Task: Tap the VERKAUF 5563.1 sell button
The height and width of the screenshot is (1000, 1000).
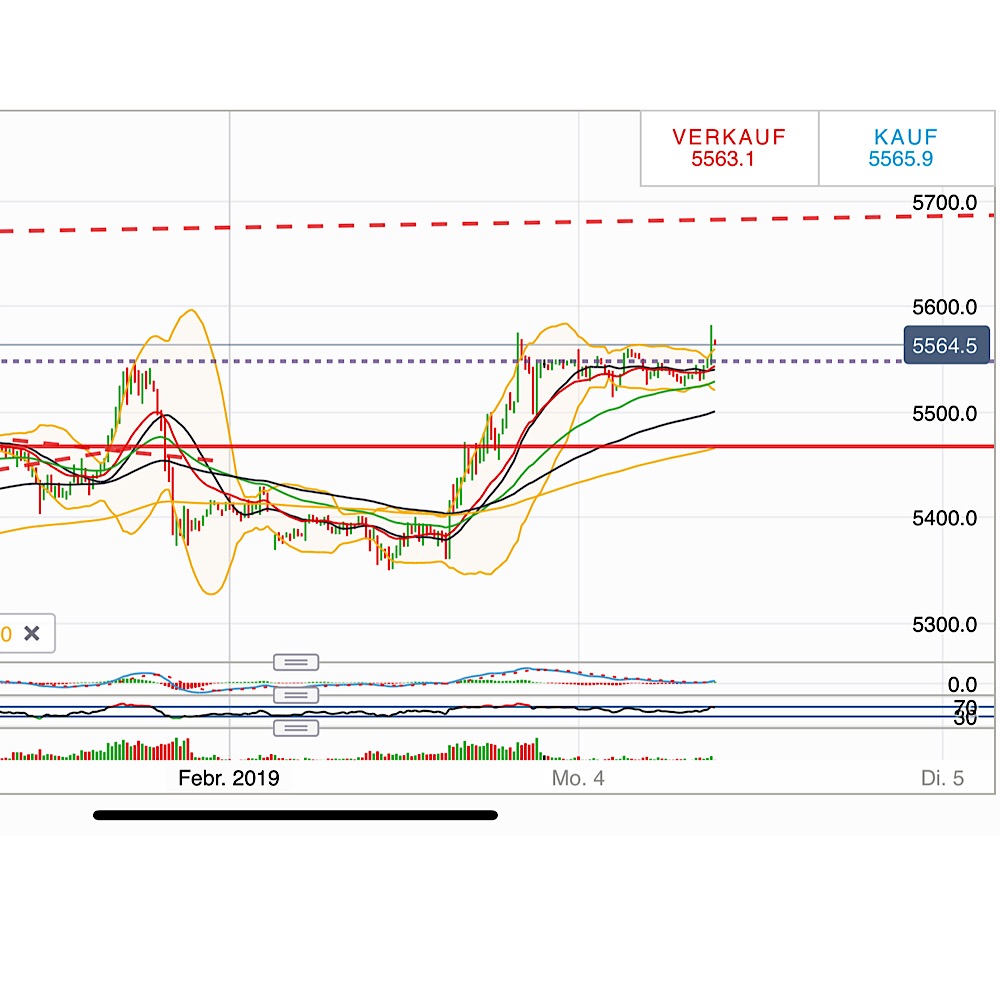Action: 727,147
